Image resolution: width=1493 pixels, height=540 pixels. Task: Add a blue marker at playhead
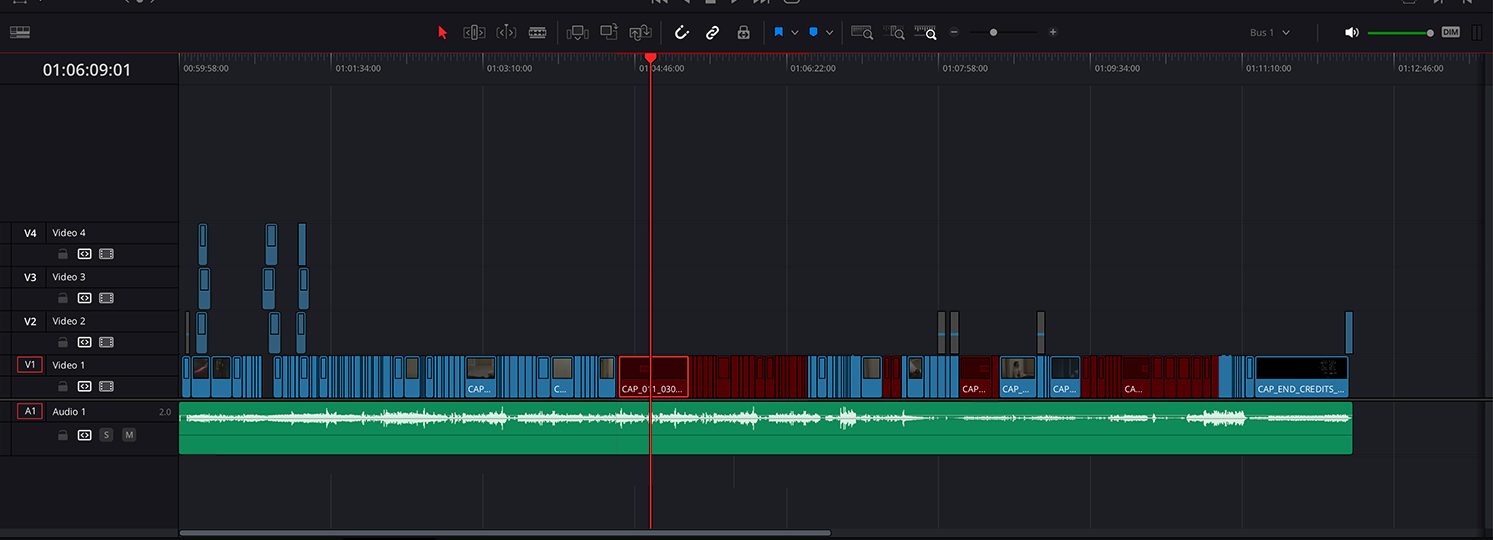[813, 32]
